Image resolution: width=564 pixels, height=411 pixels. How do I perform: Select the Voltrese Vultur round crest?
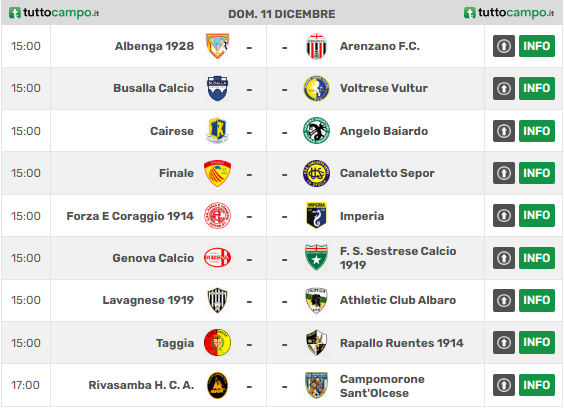pos(316,88)
